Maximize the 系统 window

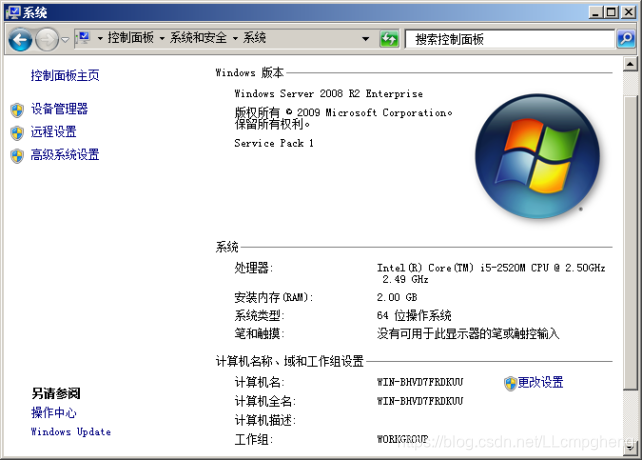tap(612, 12)
